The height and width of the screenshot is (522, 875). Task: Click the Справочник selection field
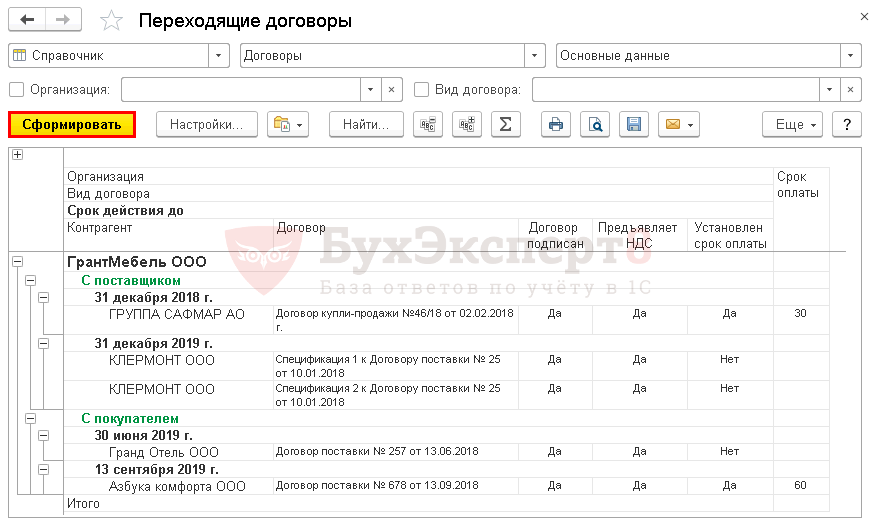tap(109, 56)
